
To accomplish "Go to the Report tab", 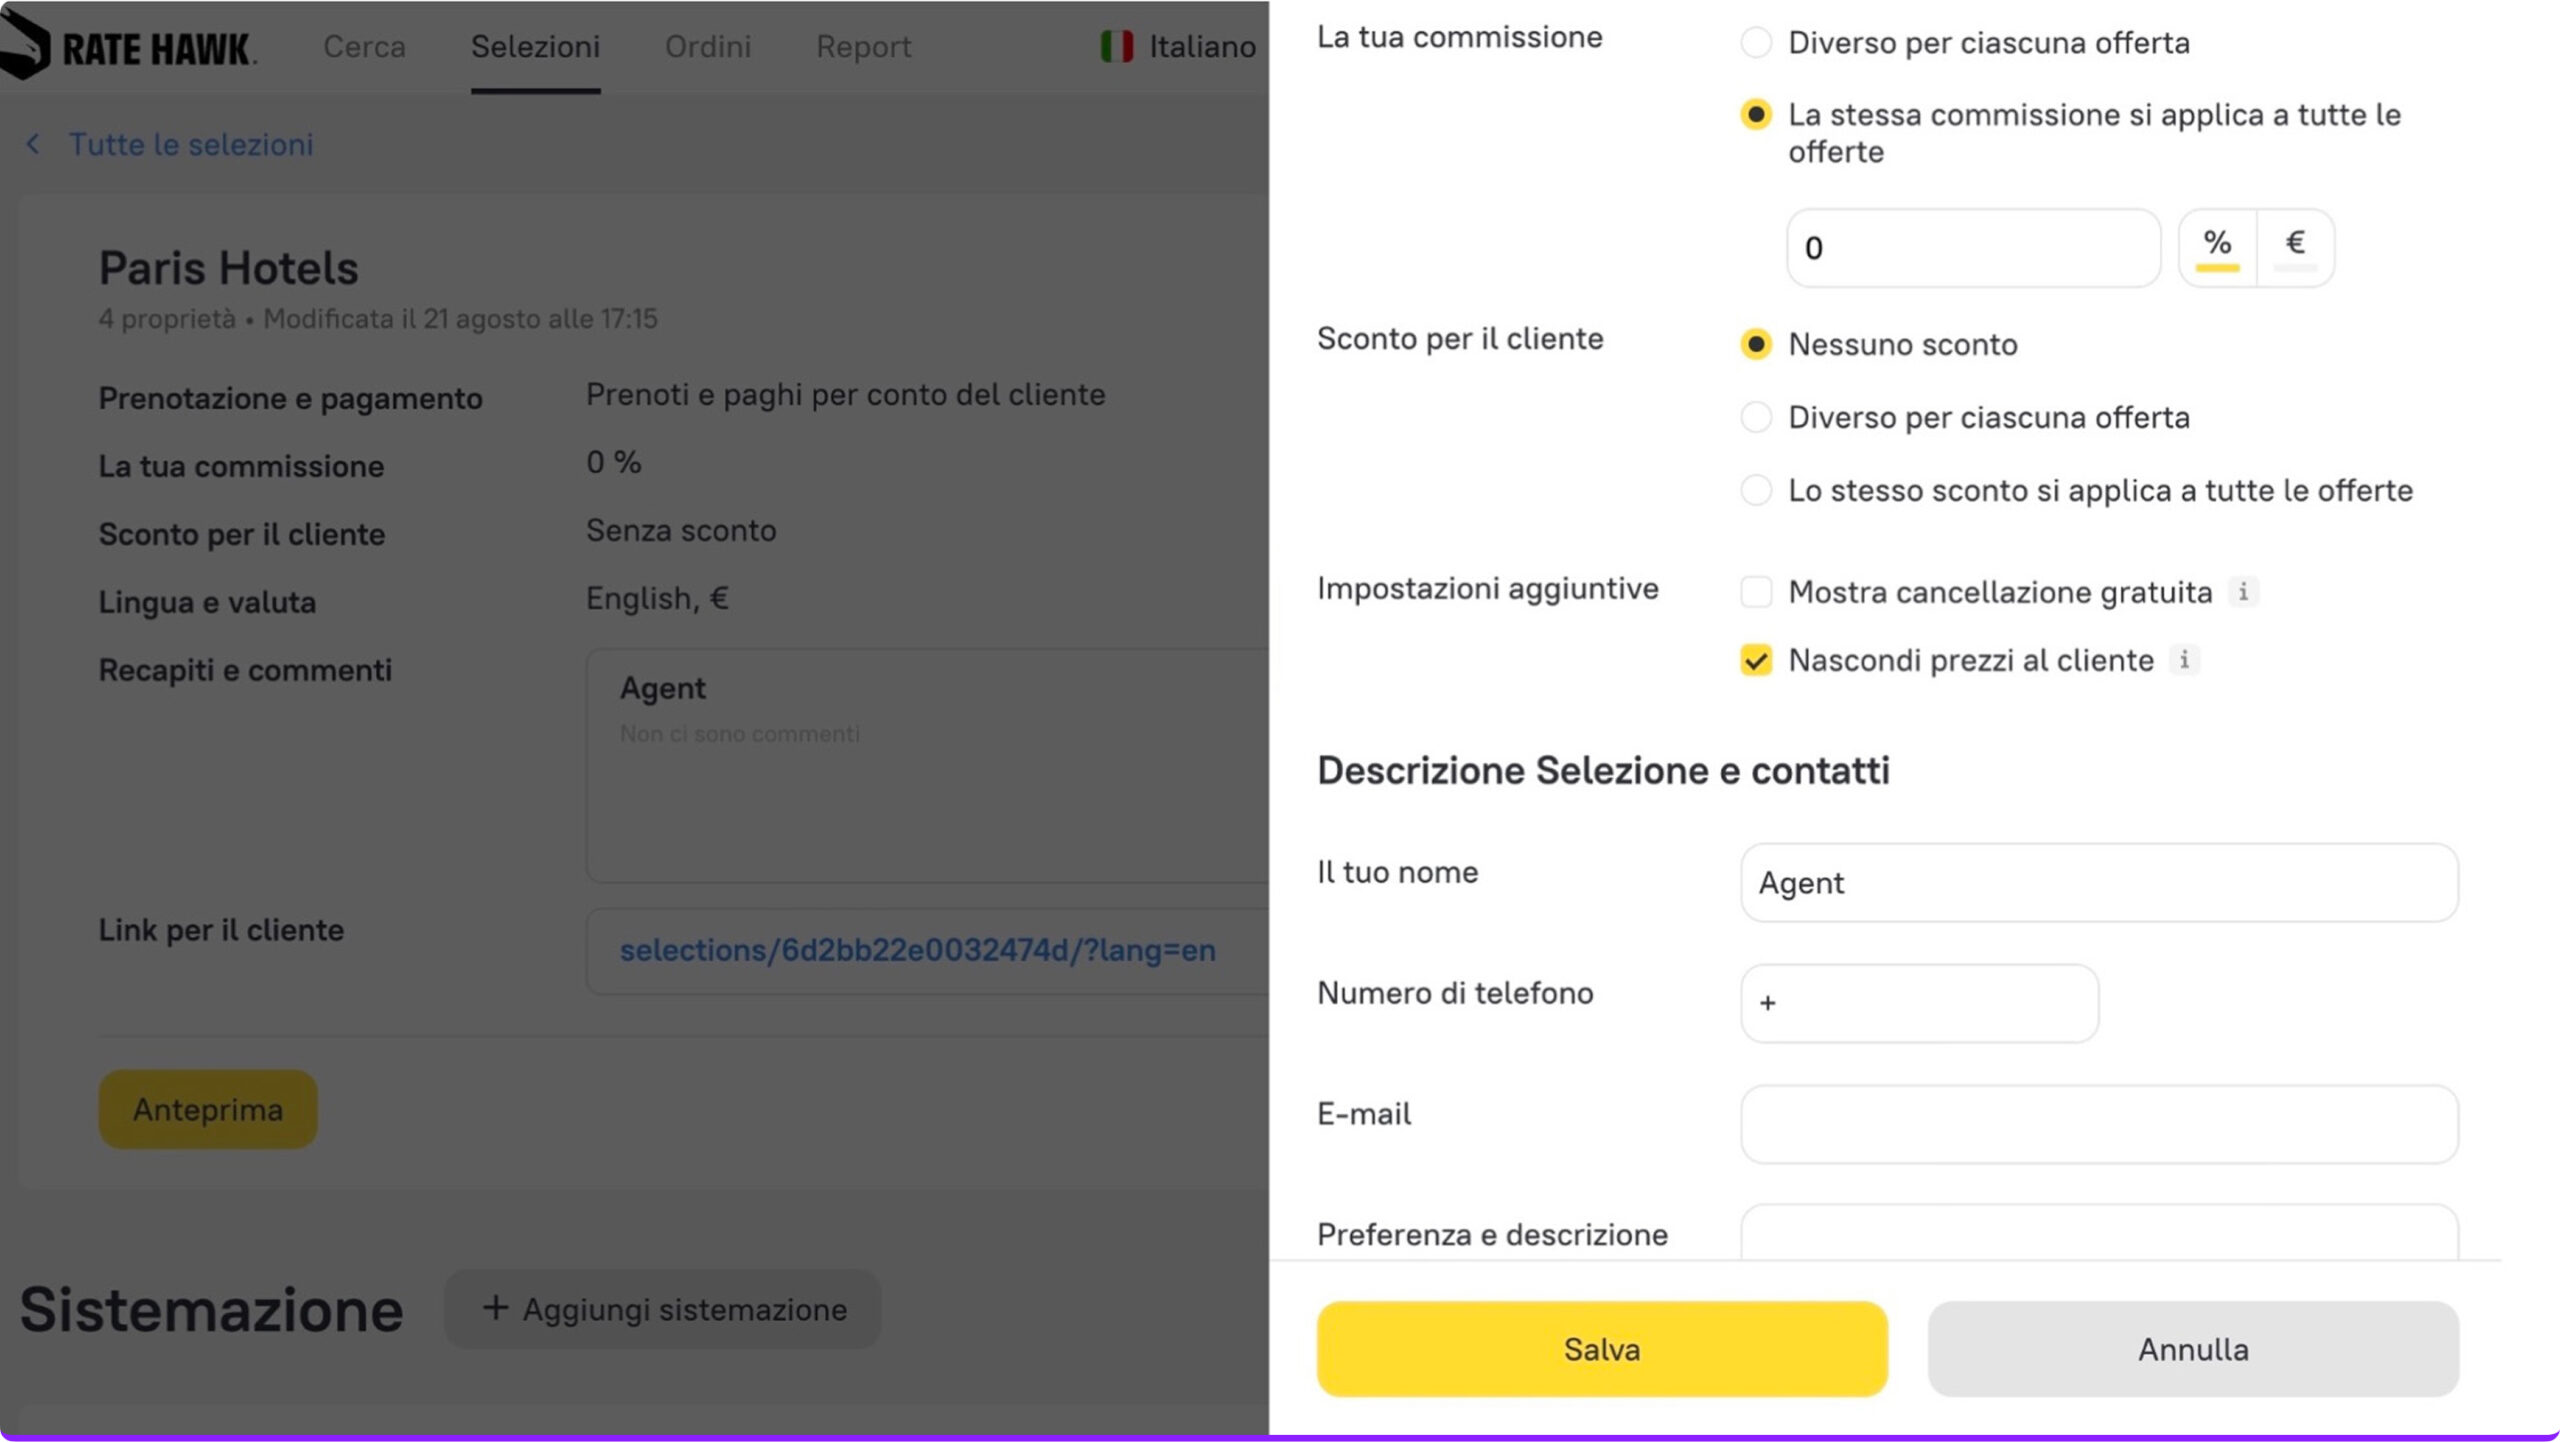I will [x=863, y=47].
